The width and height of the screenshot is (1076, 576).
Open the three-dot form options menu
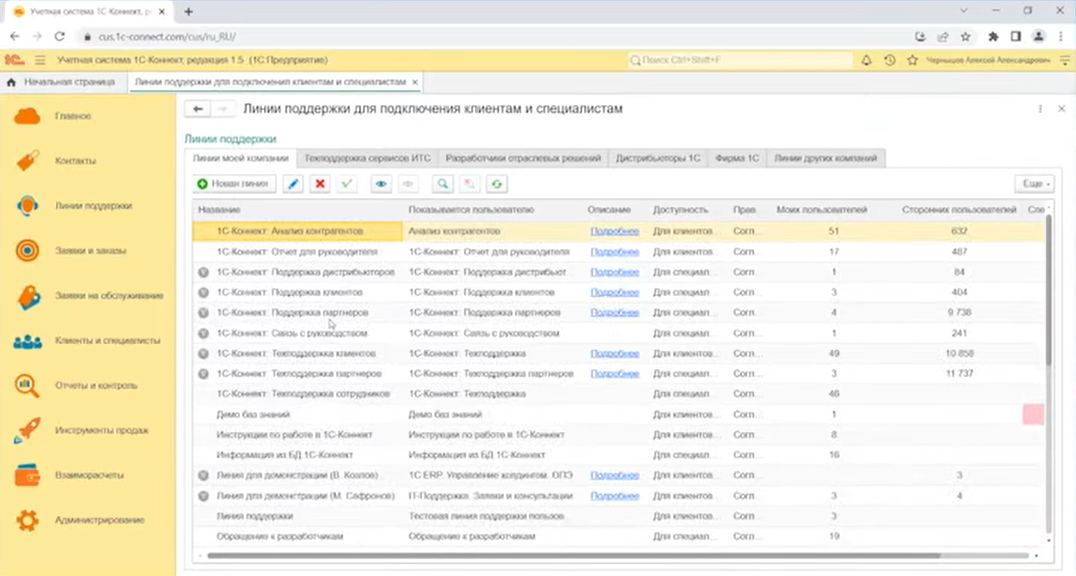coord(1040,109)
